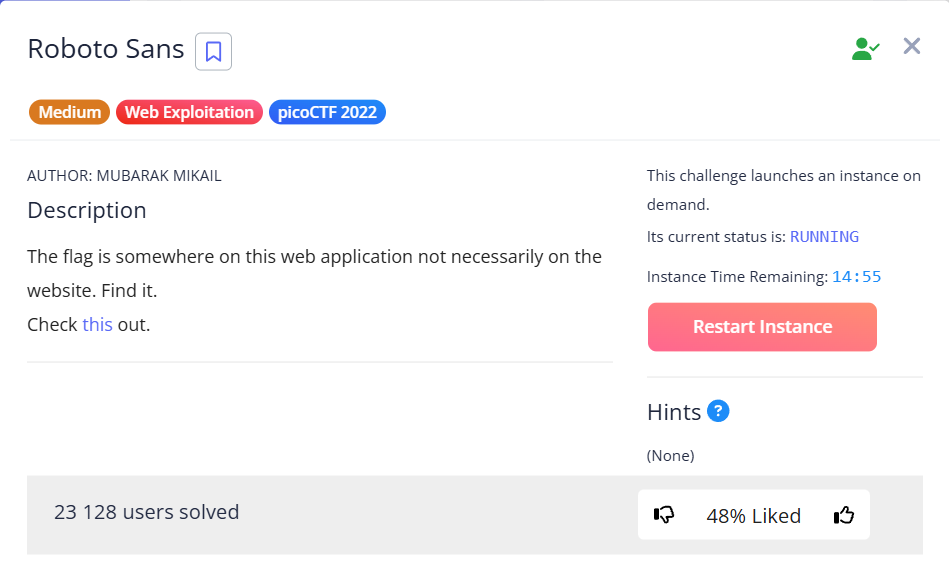
Task: Click the green solved-user status icon
Action: [865, 48]
